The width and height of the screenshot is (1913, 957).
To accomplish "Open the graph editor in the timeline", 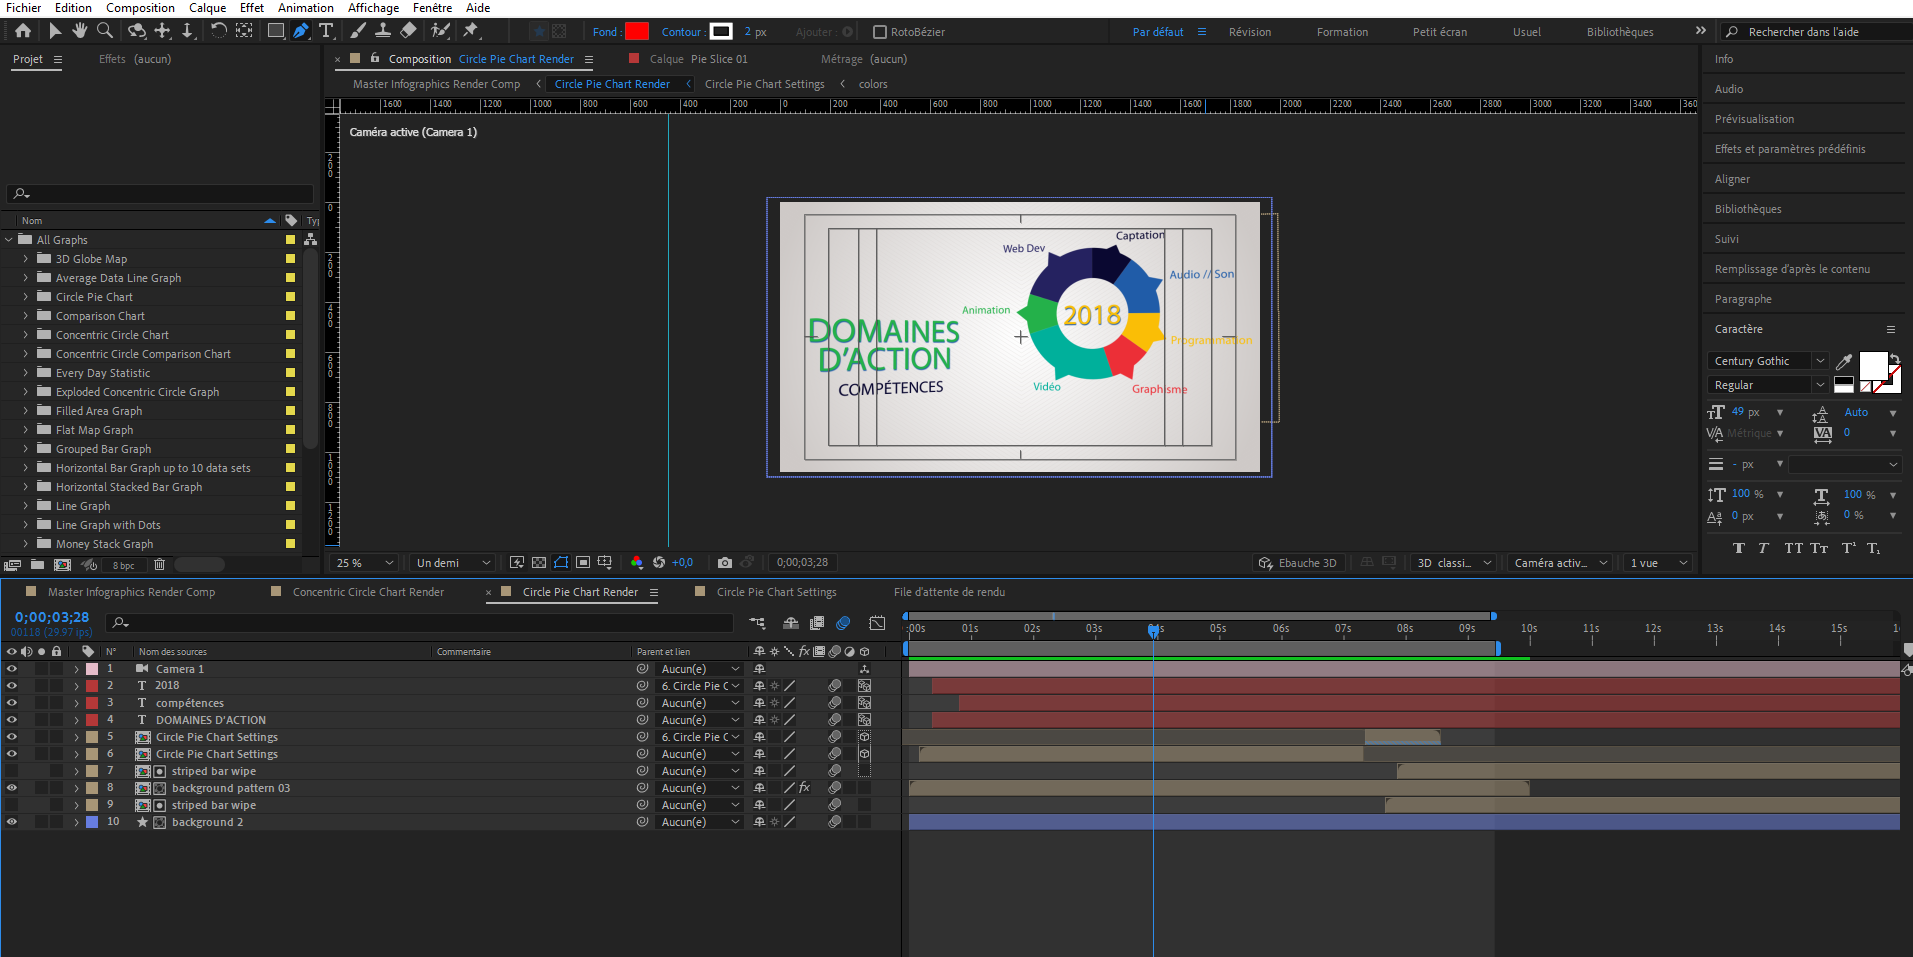I will pos(877,623).
